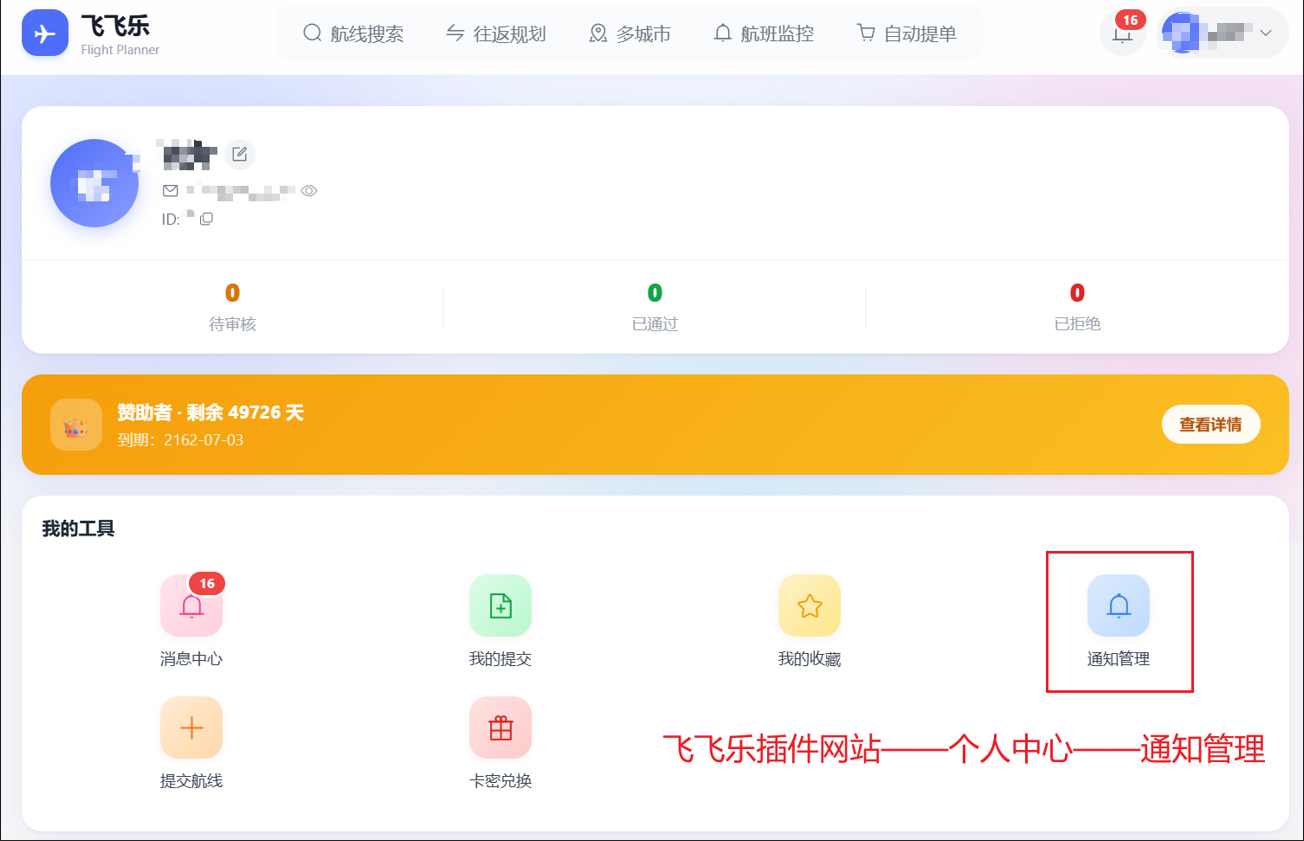Go to the 往返规划 tab

[x=496, y=34]
